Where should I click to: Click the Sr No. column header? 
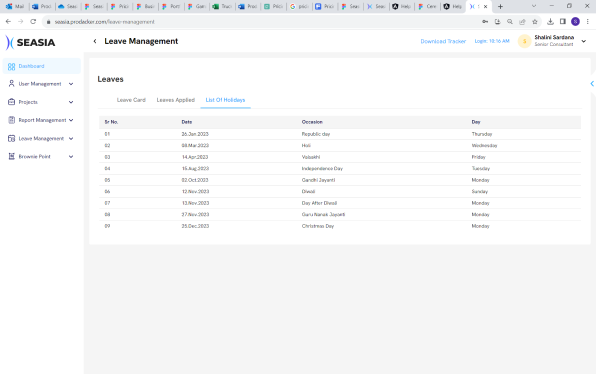pyautogui.click(x=111, y=122)
